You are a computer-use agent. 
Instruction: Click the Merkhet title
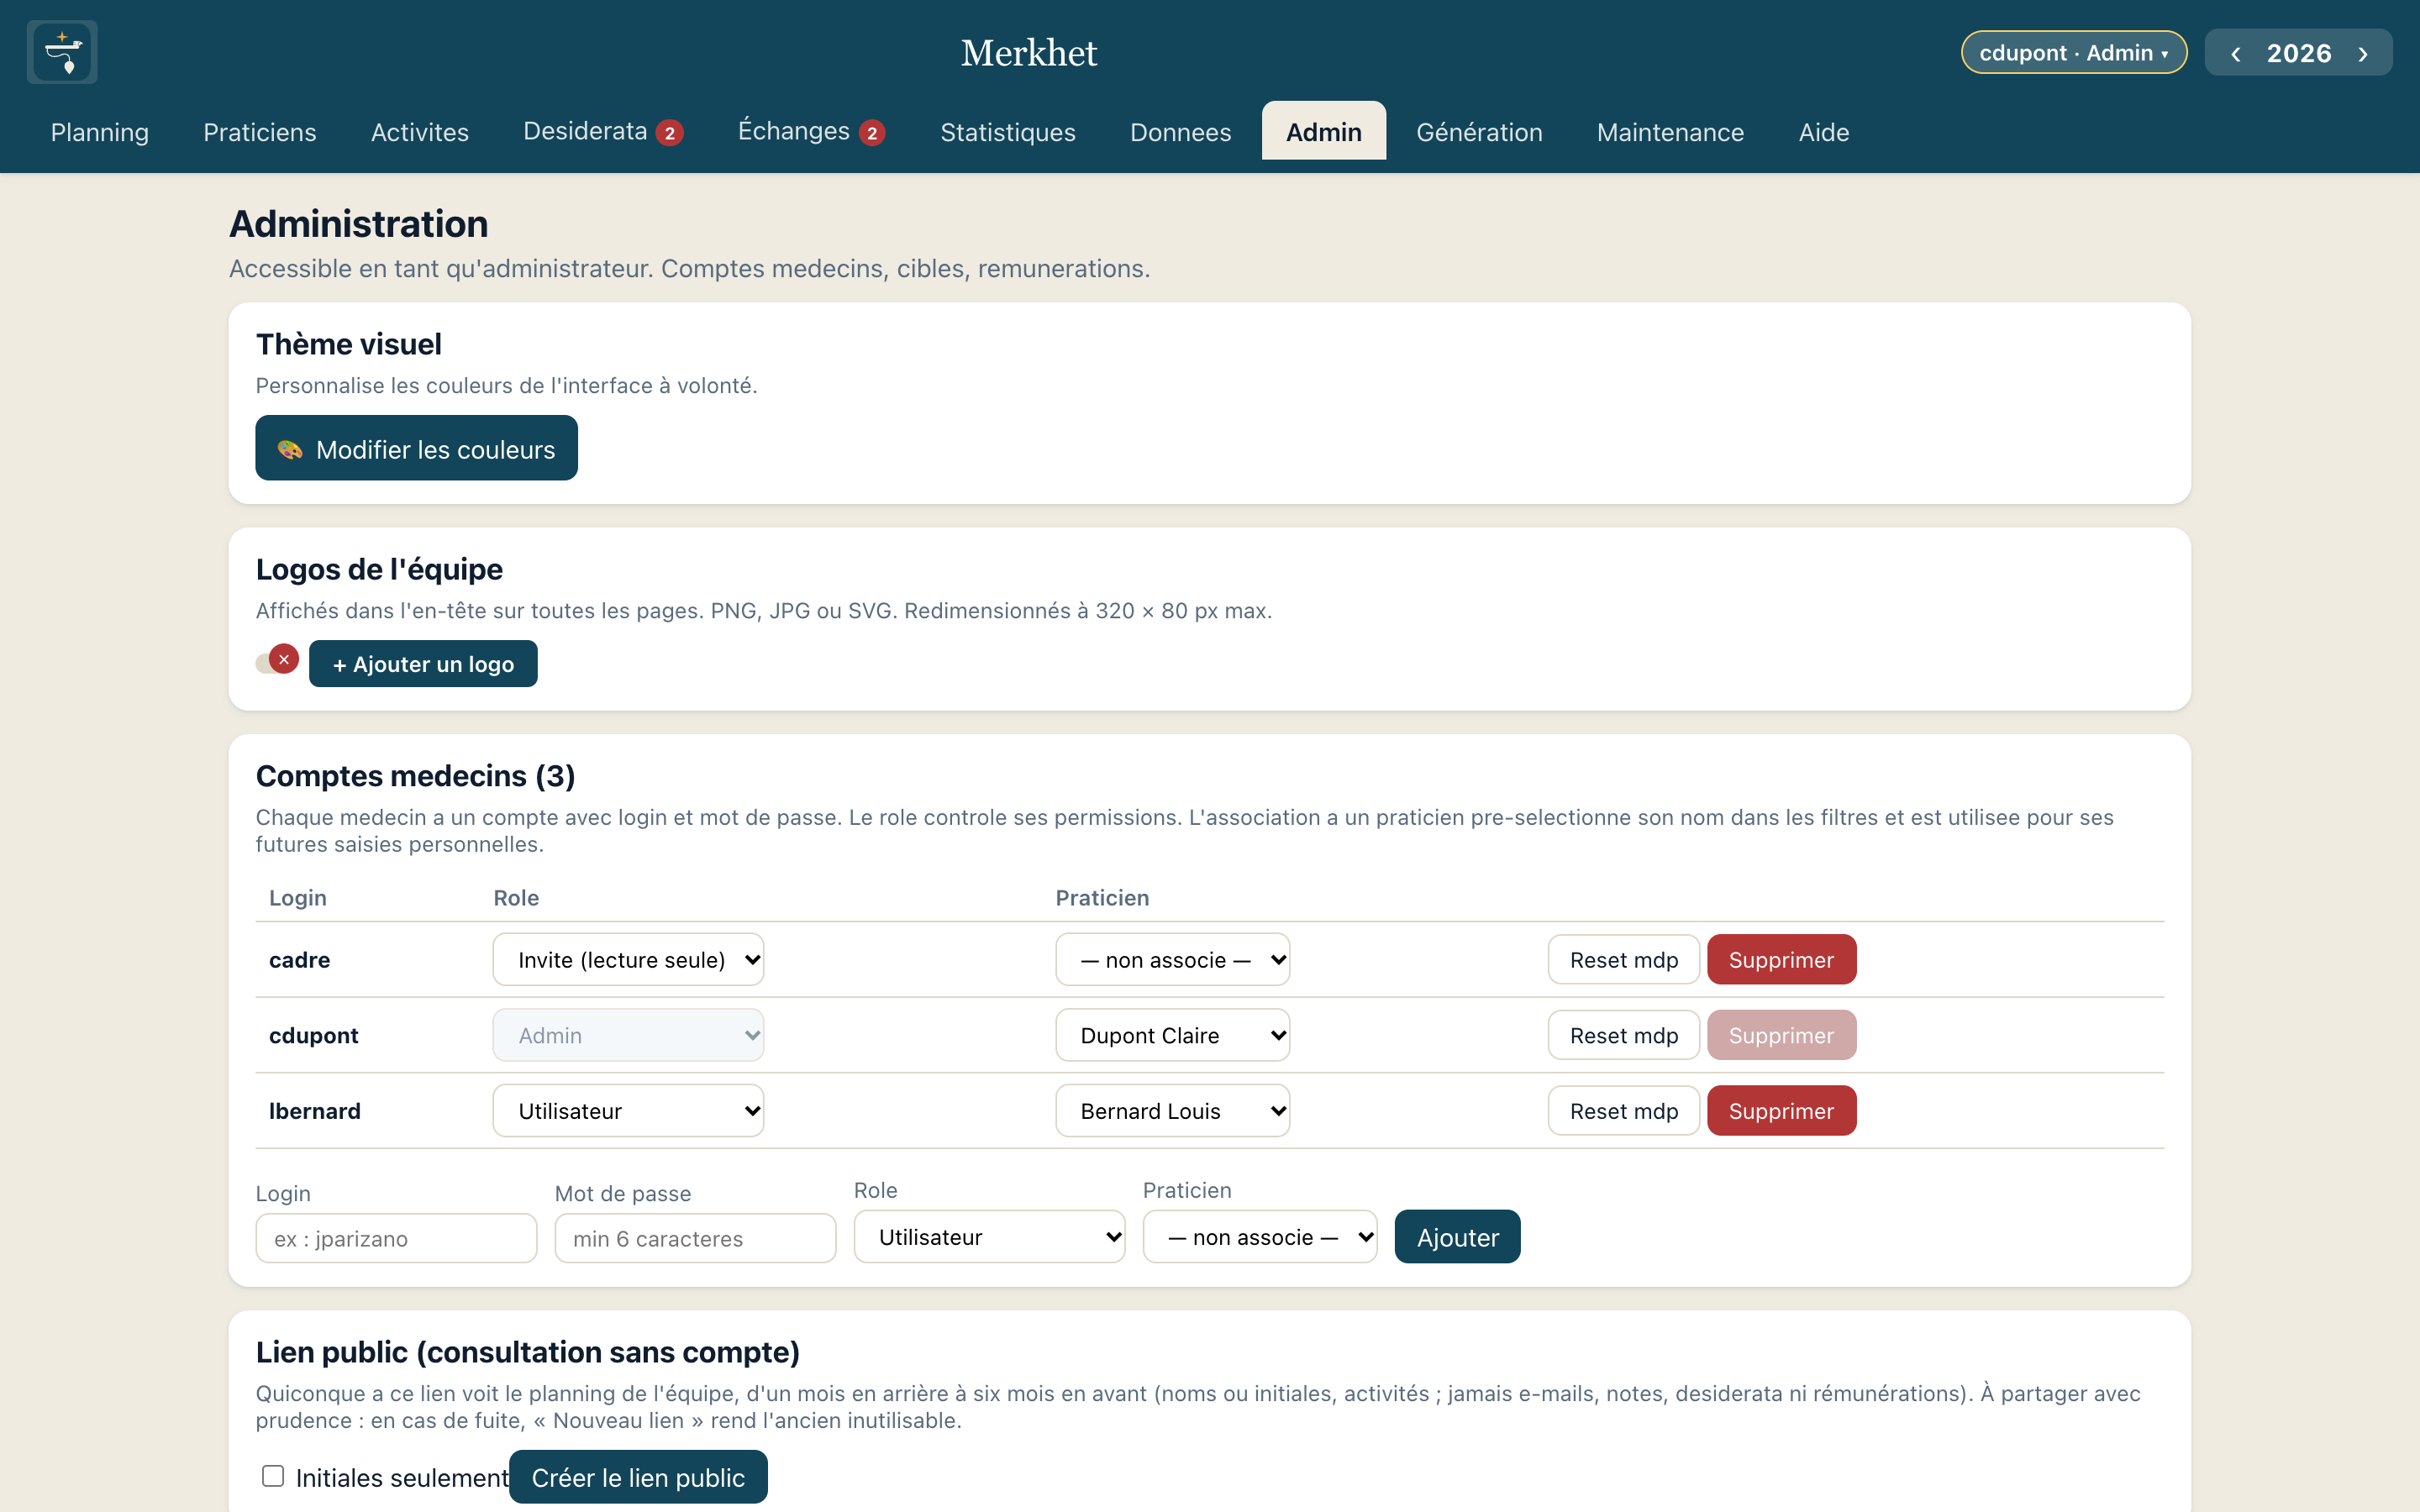coord(1029,53)
